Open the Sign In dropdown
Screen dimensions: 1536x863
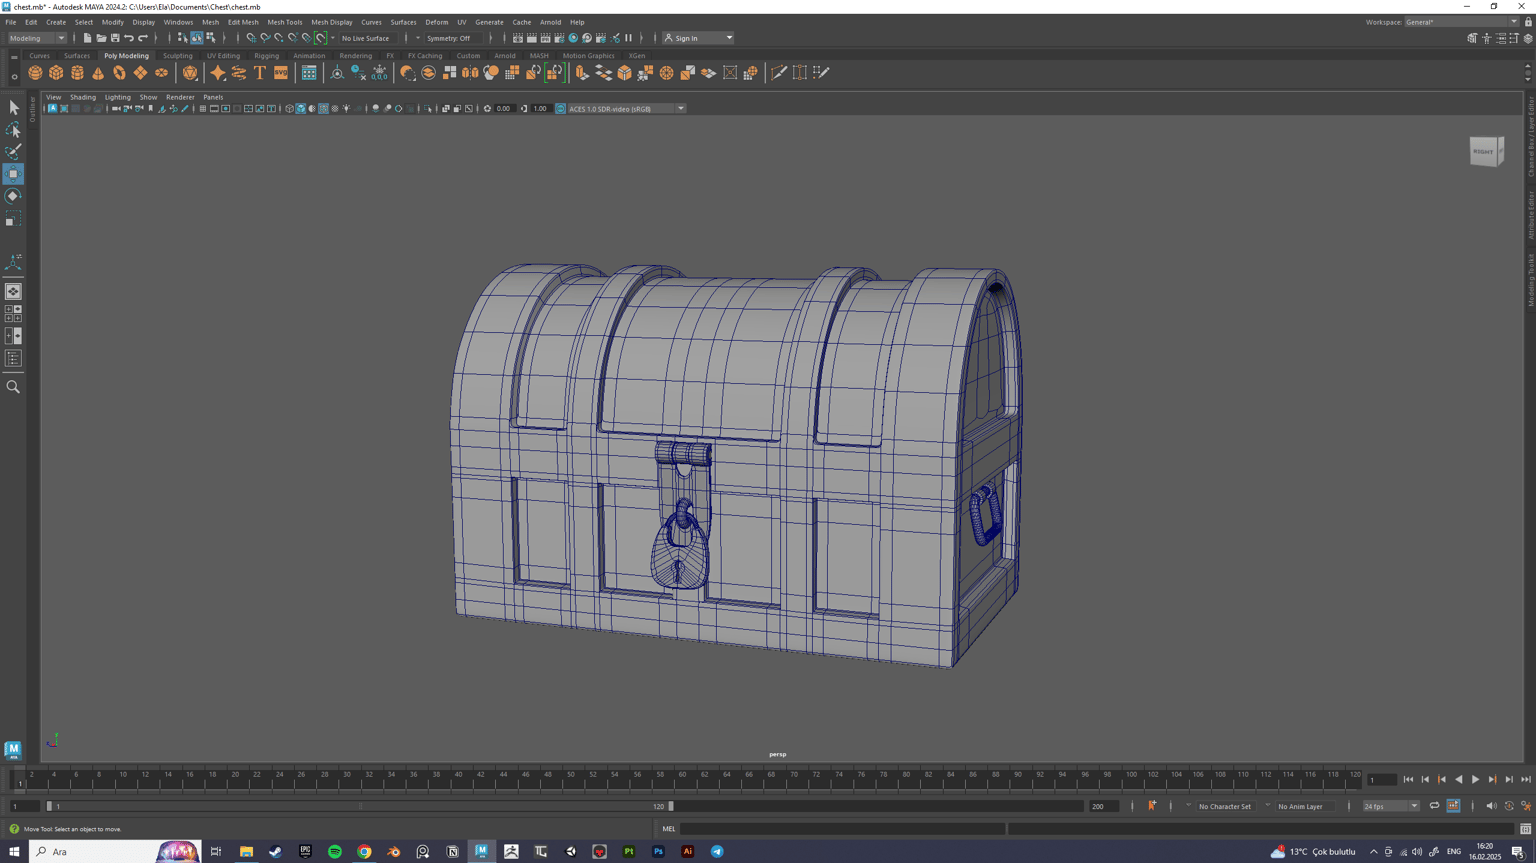coord(699,38)
